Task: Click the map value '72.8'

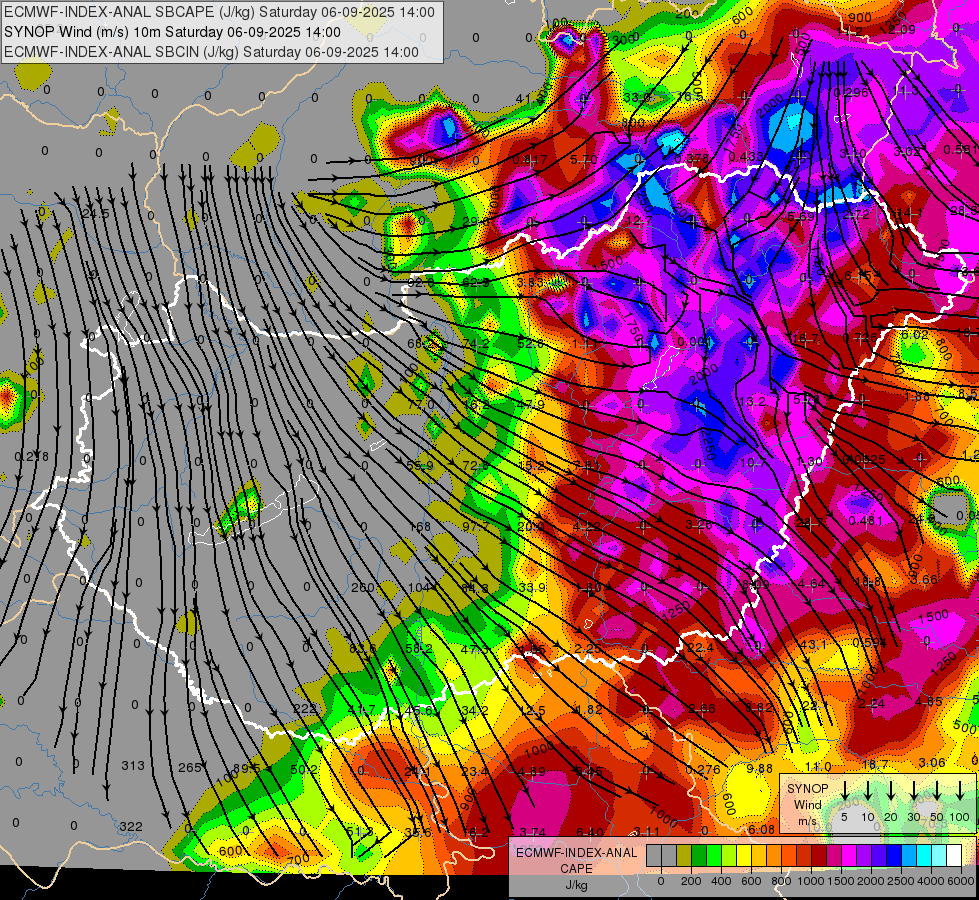Action: (476, 465)
